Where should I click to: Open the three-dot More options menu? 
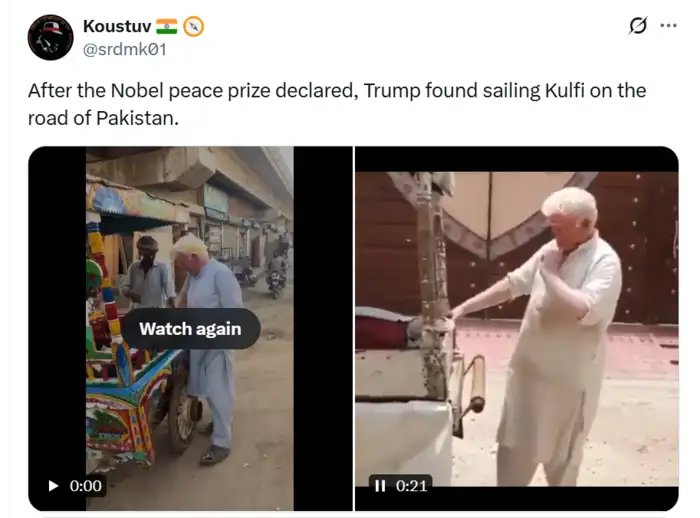668,26
